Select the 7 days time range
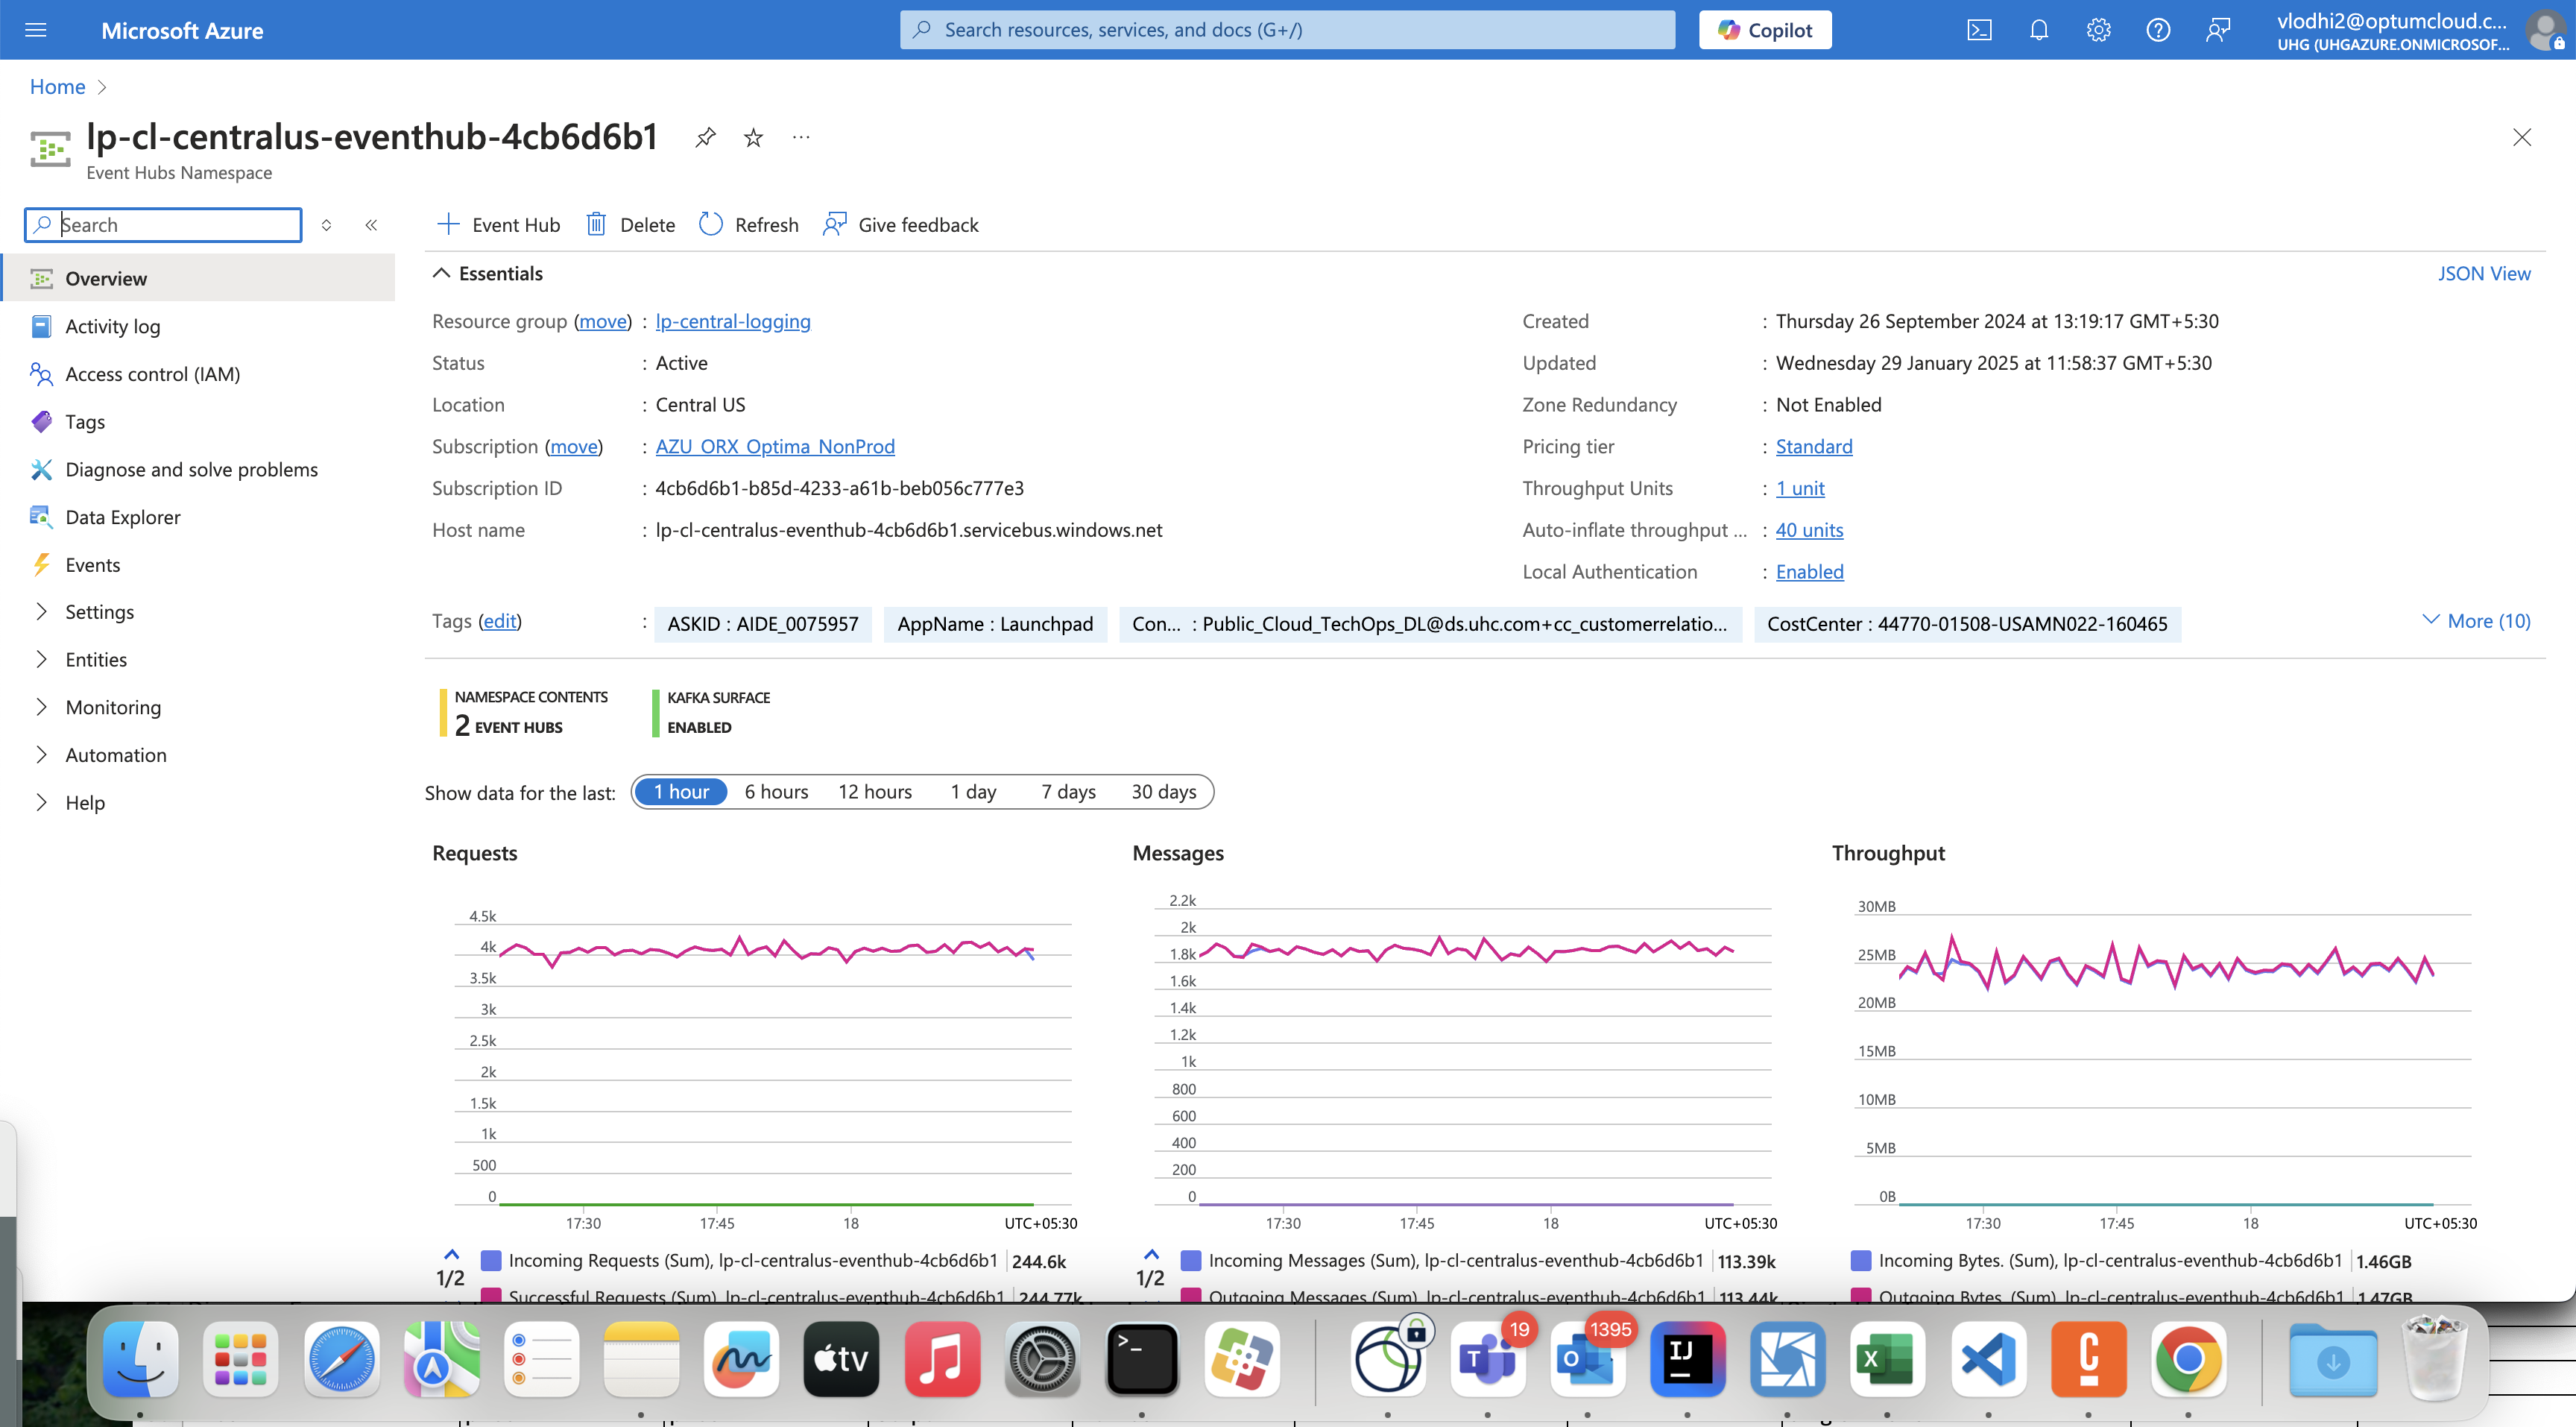The image size is (2576, 1427). click(1068, 792)
